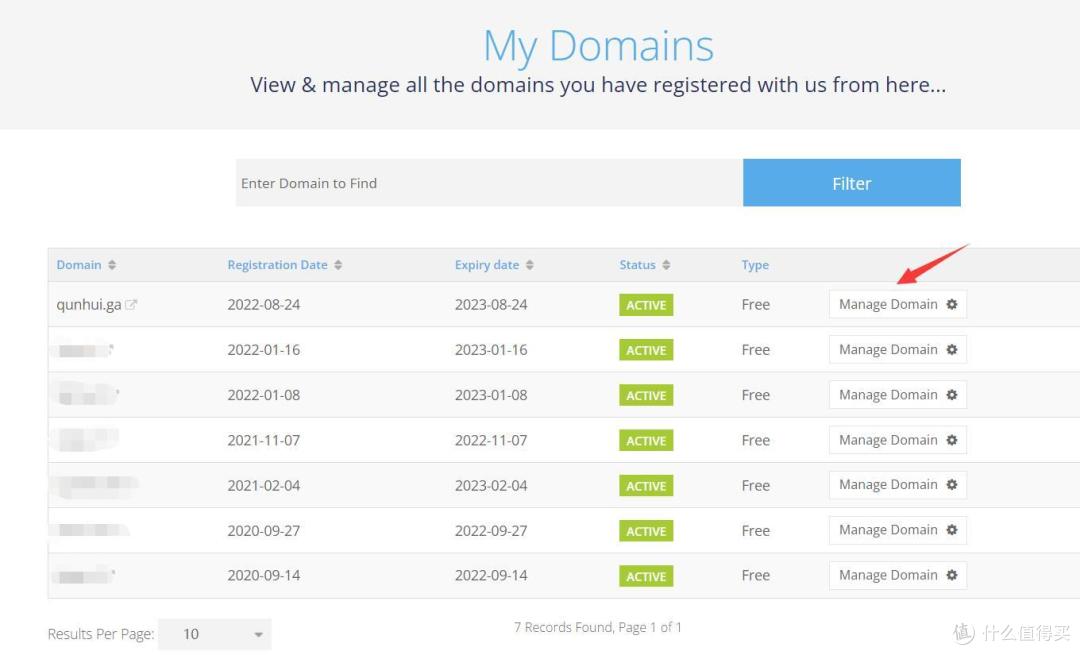Click sort arrows beside Registration Date header

[338, 265]
